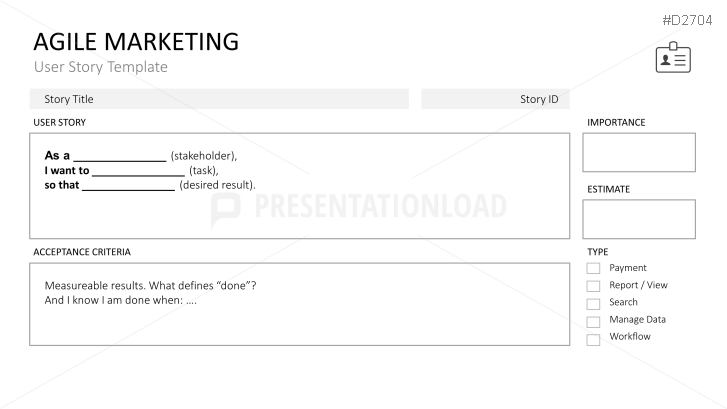Click inside the Estimate box
The height and width of the screenshot is (409, 727).
pyautogui.click(x=639, y=219)
